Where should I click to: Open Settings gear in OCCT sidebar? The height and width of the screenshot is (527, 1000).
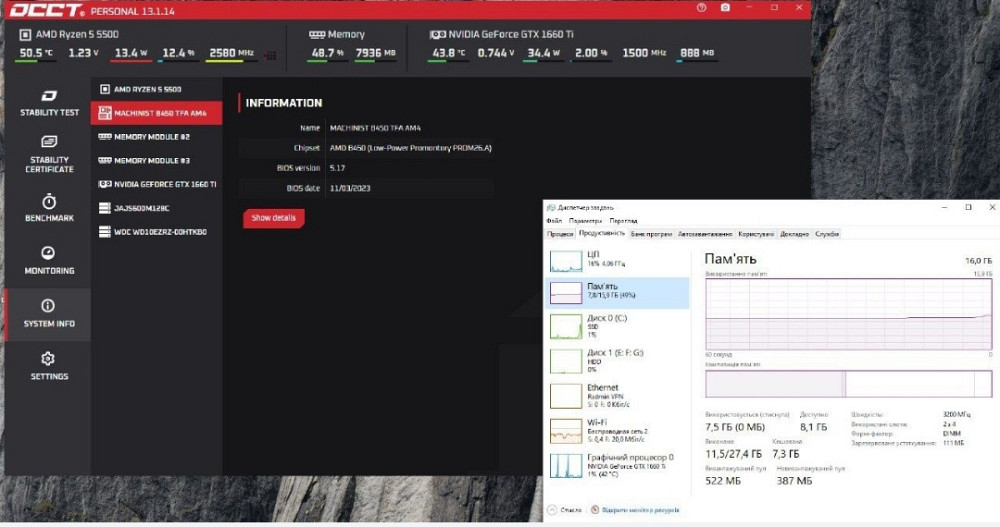pyautogui.click(x=49, y=366)
